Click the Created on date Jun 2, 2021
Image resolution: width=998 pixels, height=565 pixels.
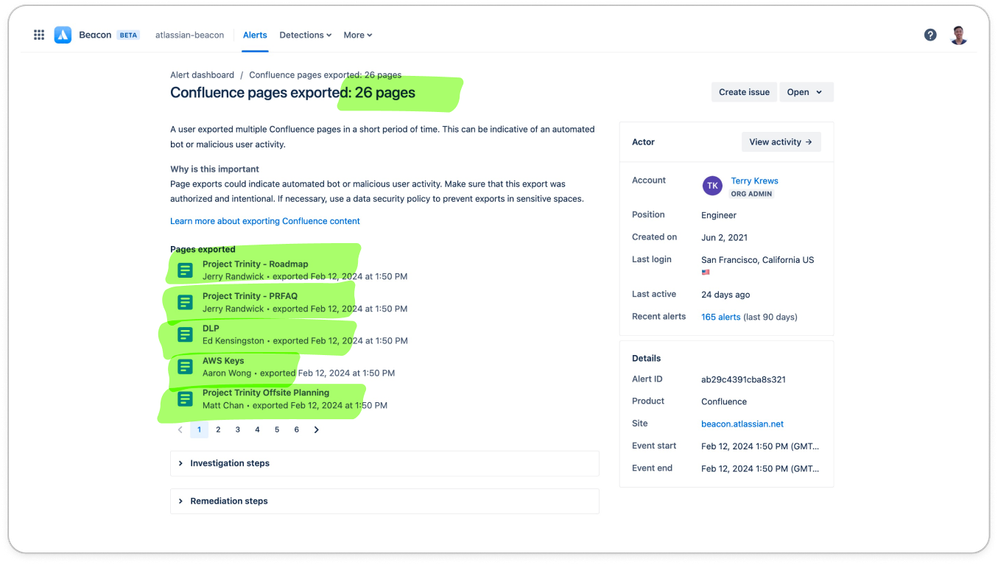[x=724, y=238]
